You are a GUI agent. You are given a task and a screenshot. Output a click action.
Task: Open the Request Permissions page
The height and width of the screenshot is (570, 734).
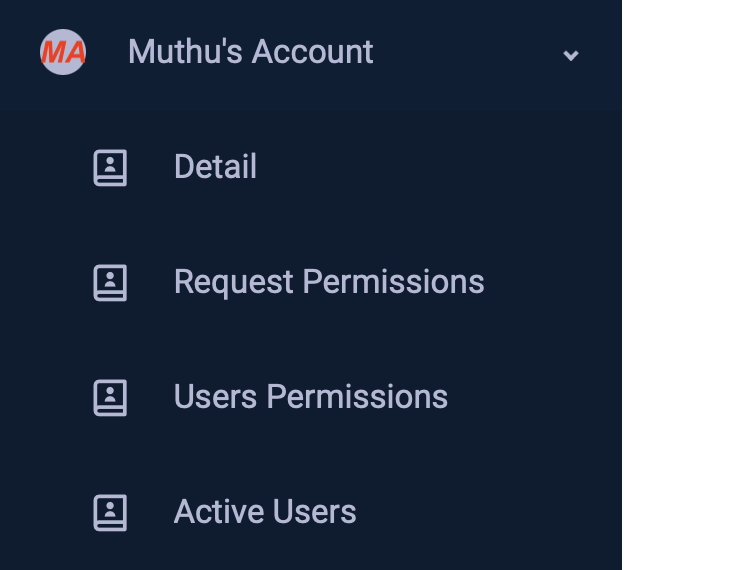[x=328, y=282]
